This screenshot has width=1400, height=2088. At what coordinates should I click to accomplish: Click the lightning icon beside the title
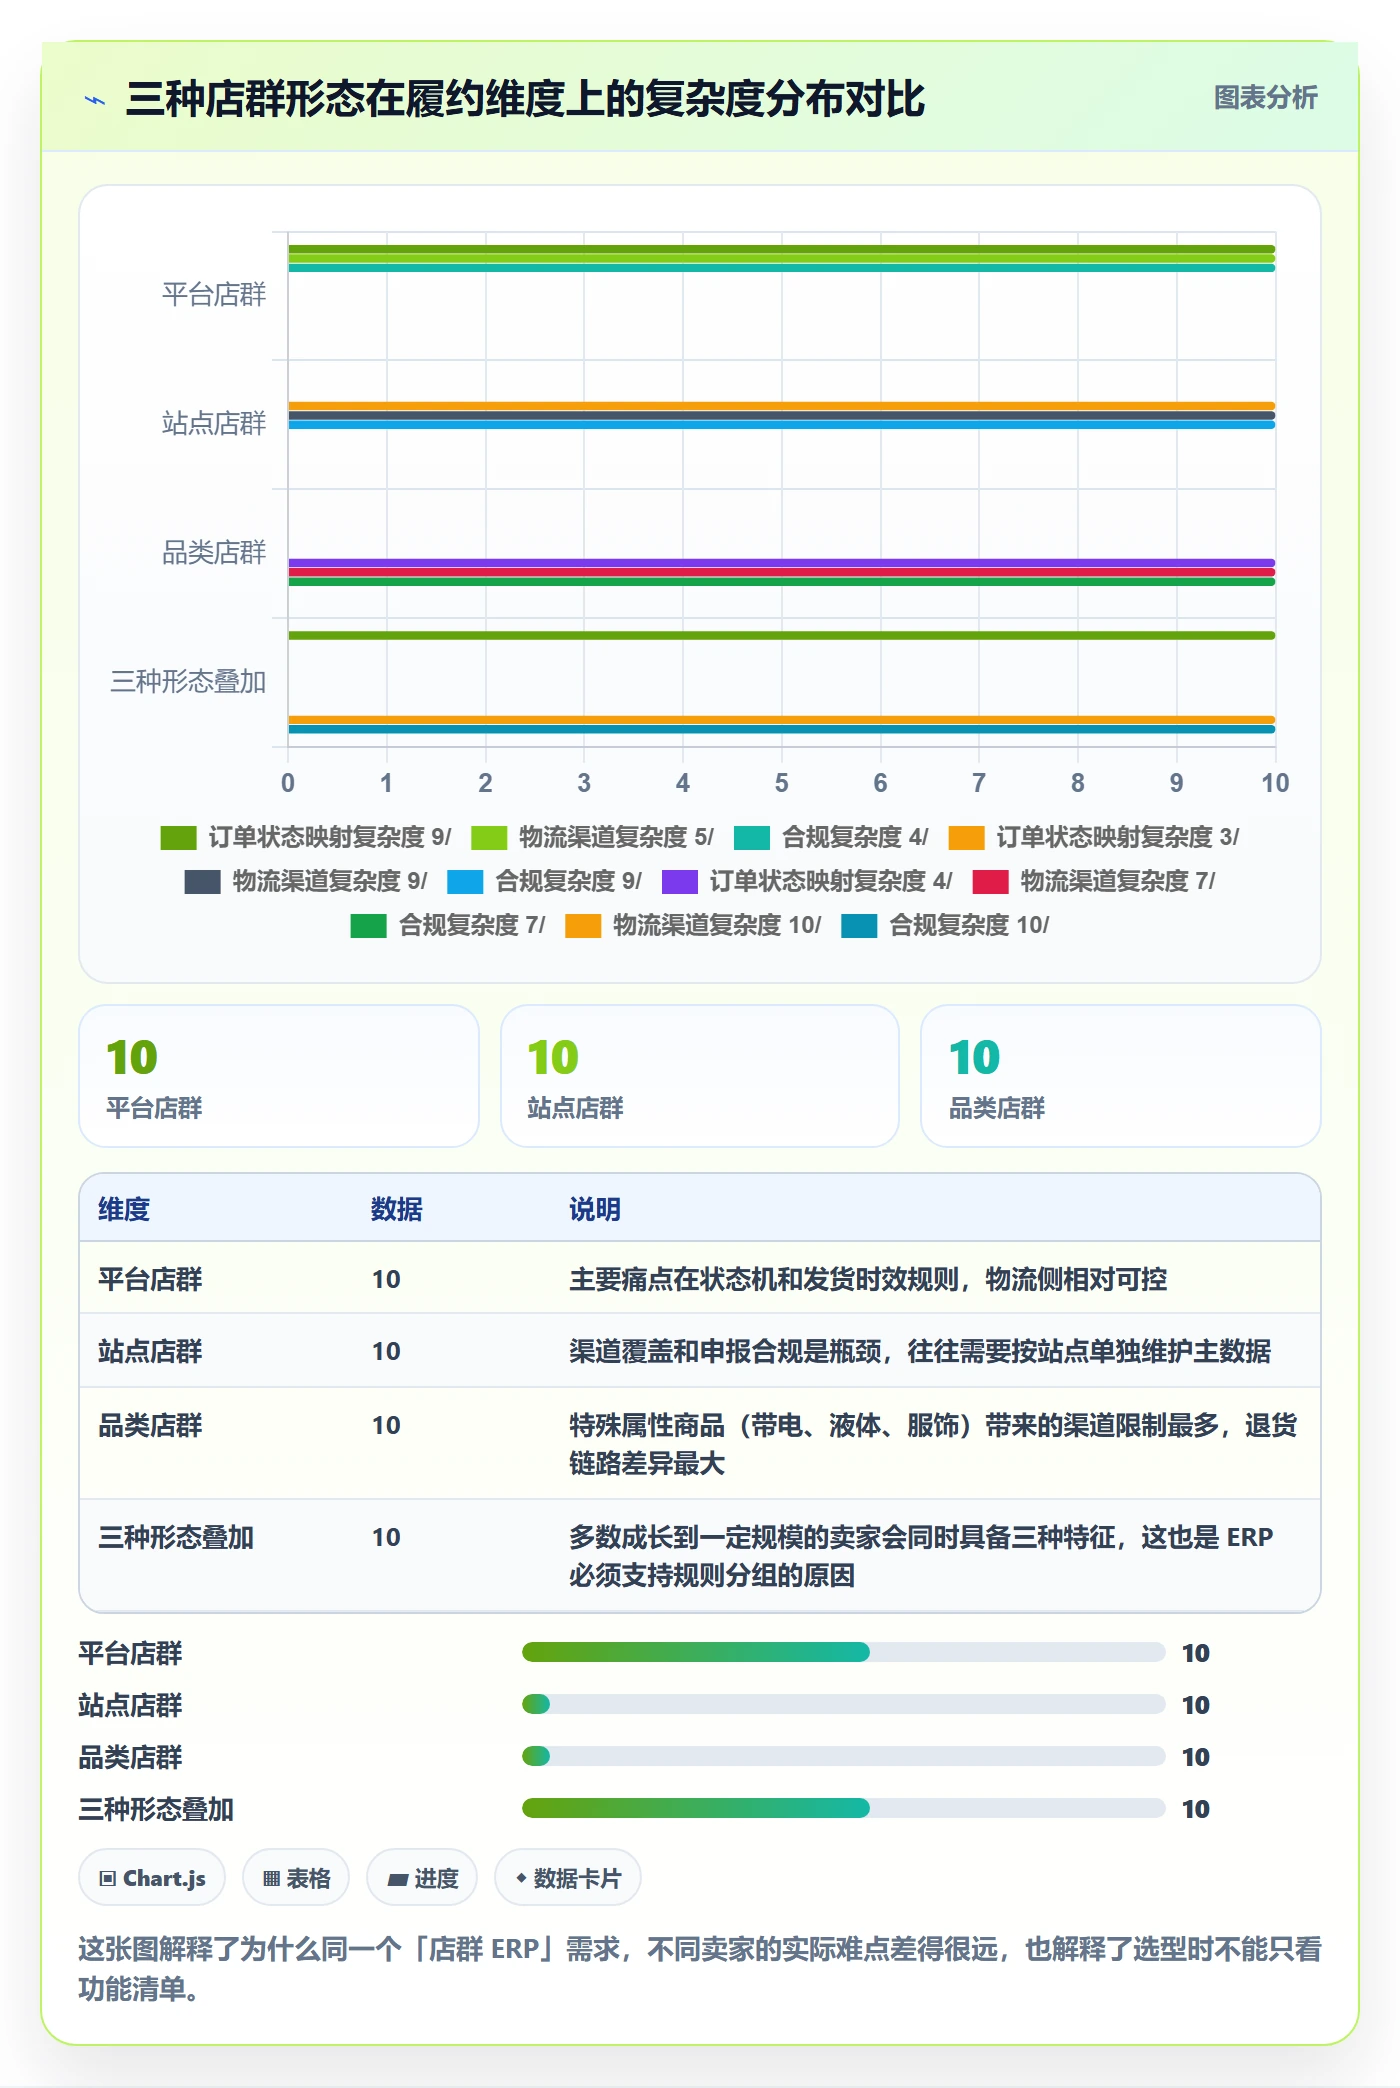pos(95,100)
